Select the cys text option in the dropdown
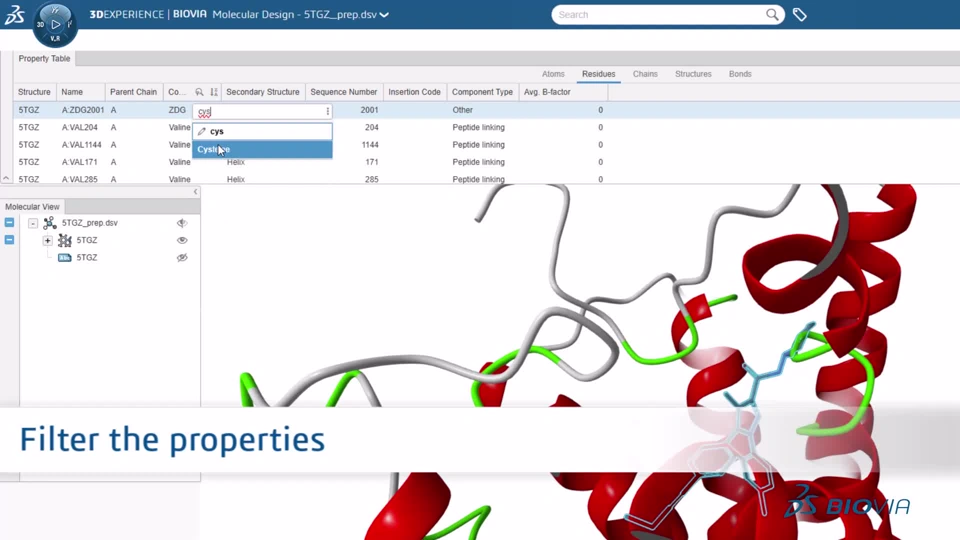 (263, 131)
